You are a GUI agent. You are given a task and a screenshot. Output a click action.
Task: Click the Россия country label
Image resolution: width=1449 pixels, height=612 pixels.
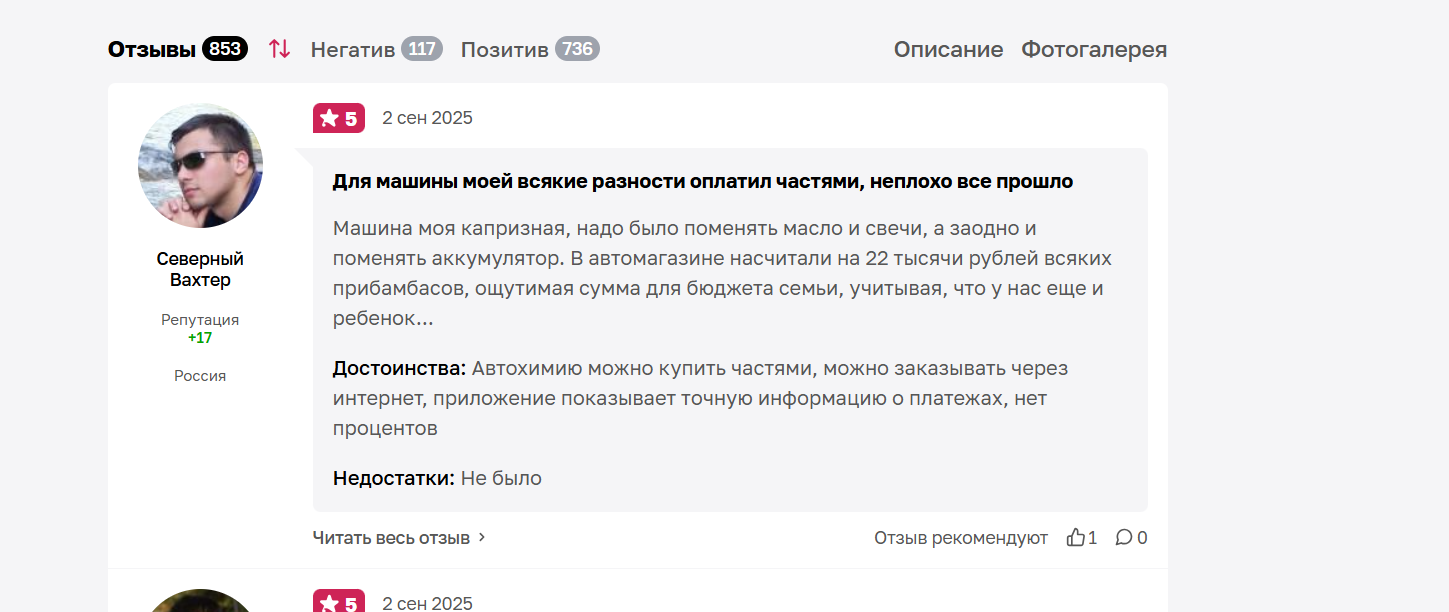click(200, 376)
